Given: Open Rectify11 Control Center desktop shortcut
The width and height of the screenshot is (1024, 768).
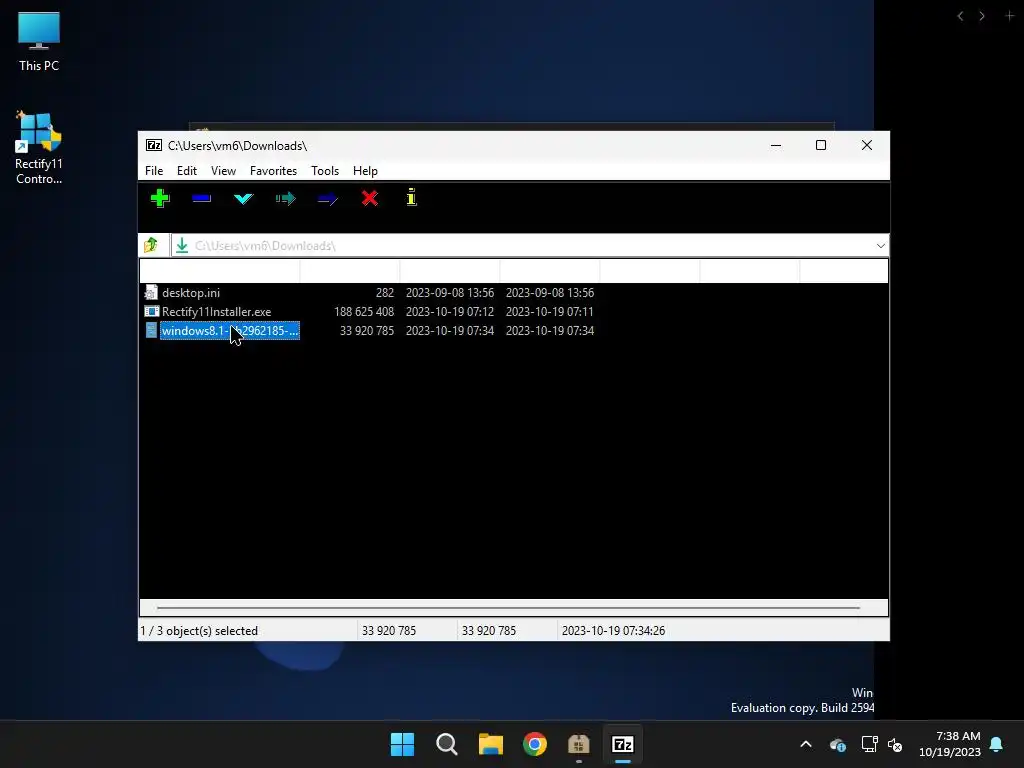Looking at the screenshot, I should 39,148.
